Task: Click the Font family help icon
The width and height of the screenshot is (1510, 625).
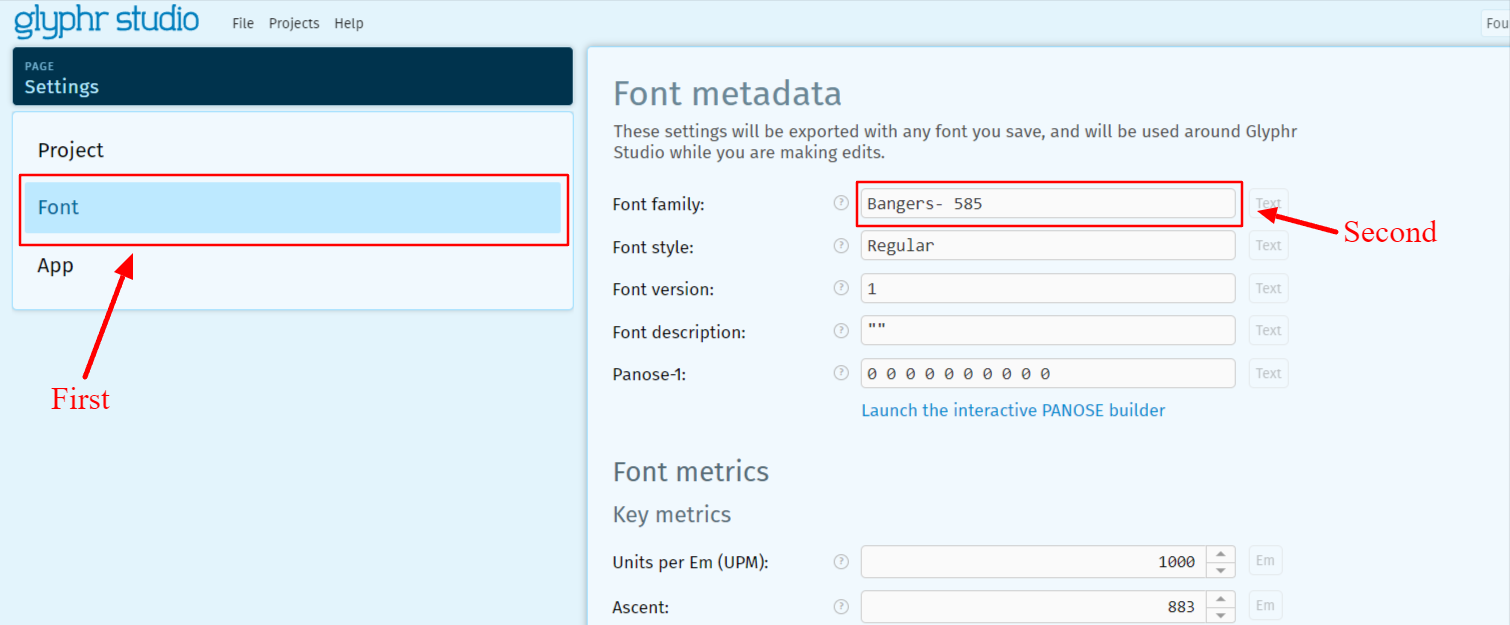Action: pyautogui.click(x=840, y=202)
